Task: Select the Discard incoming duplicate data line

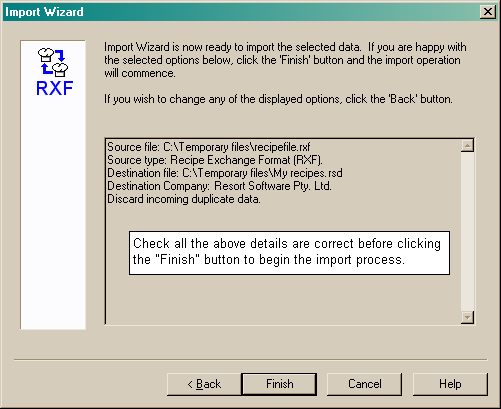Action: tap(184, 199)
